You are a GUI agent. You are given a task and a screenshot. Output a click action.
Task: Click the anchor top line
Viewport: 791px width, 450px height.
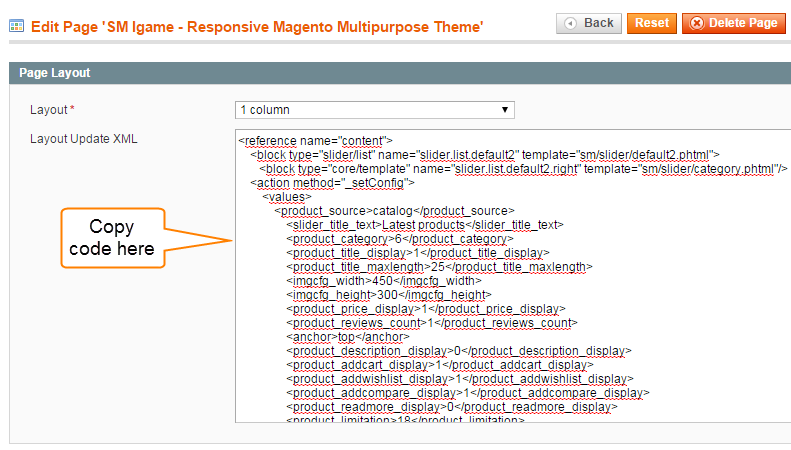[348, 337]
